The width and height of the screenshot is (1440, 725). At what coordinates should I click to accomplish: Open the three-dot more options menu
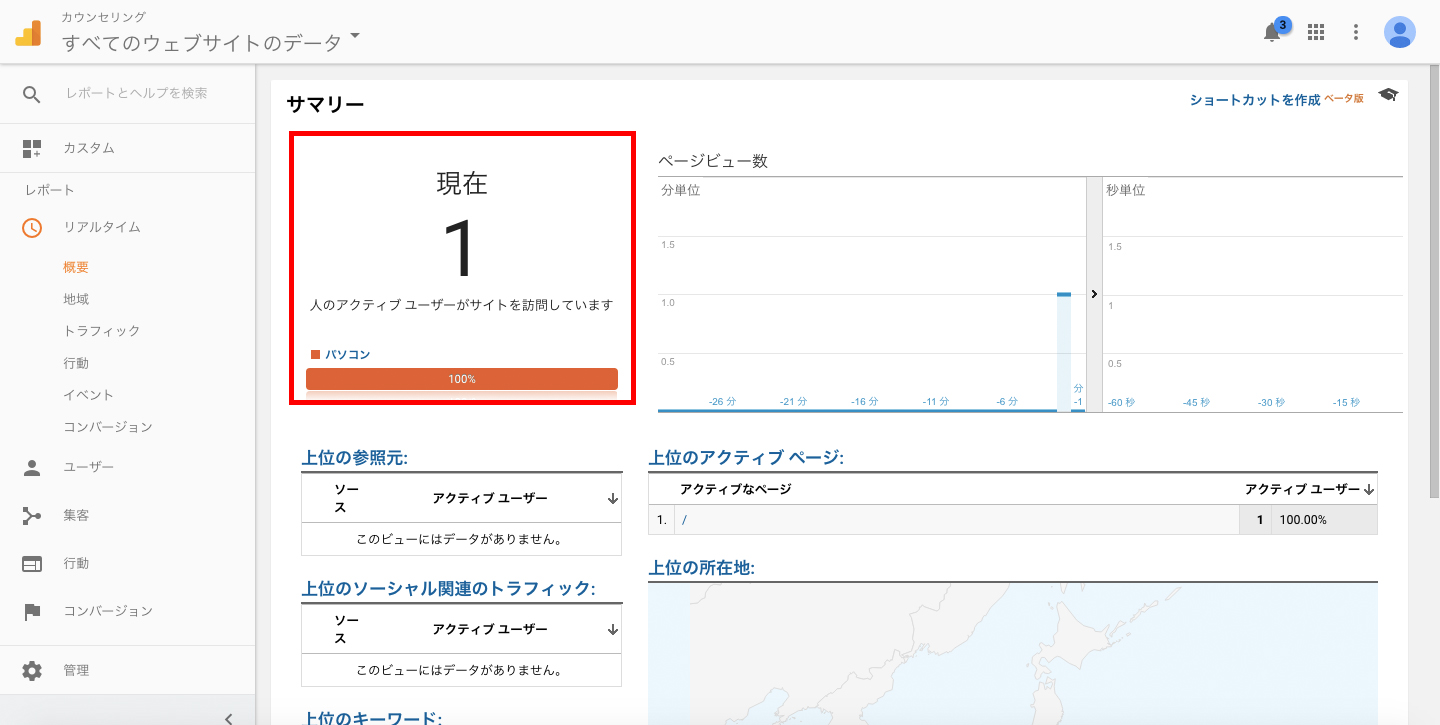(1356, 32)
